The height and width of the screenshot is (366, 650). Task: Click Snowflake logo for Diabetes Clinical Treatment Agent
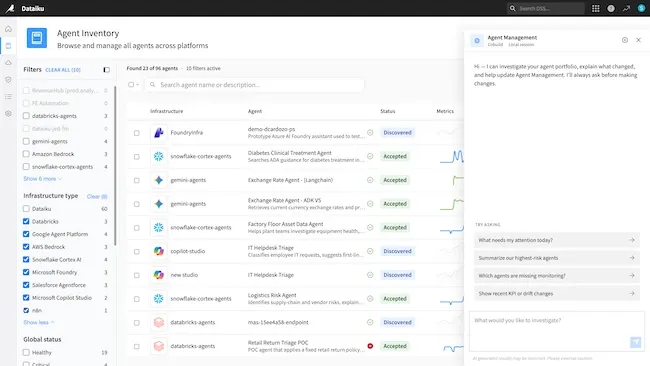[159, 156]
